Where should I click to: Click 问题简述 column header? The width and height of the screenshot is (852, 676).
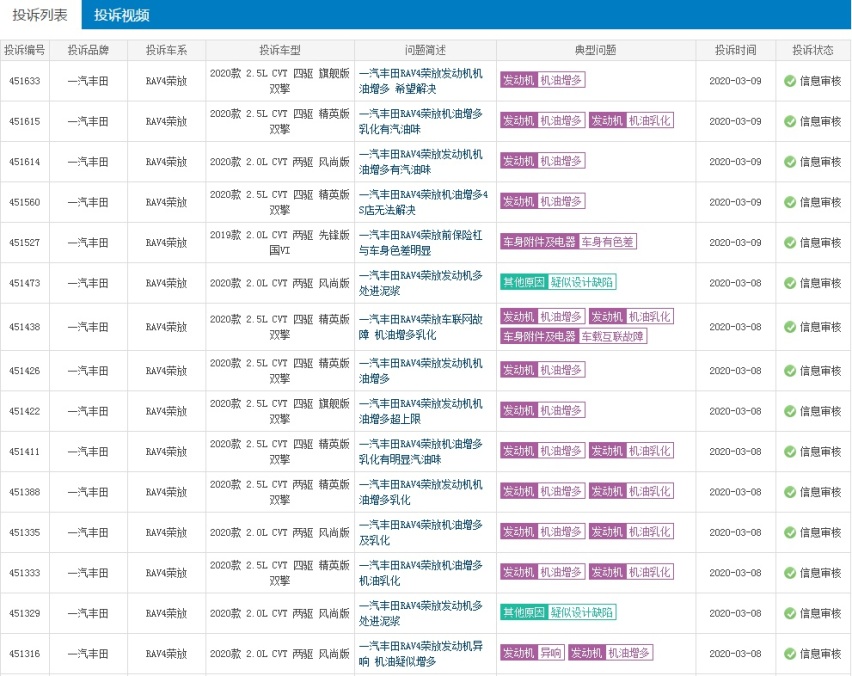pos(425,50)
